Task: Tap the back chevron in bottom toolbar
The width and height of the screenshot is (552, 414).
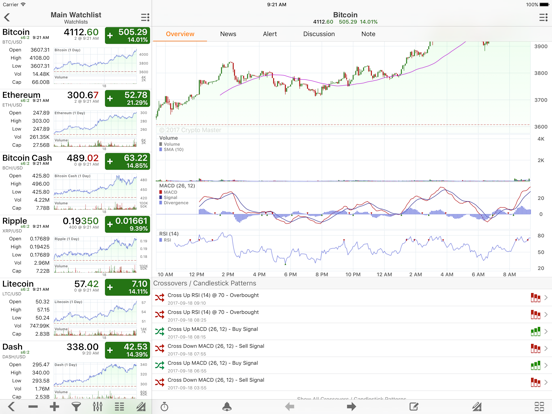Action: (11, 407)
